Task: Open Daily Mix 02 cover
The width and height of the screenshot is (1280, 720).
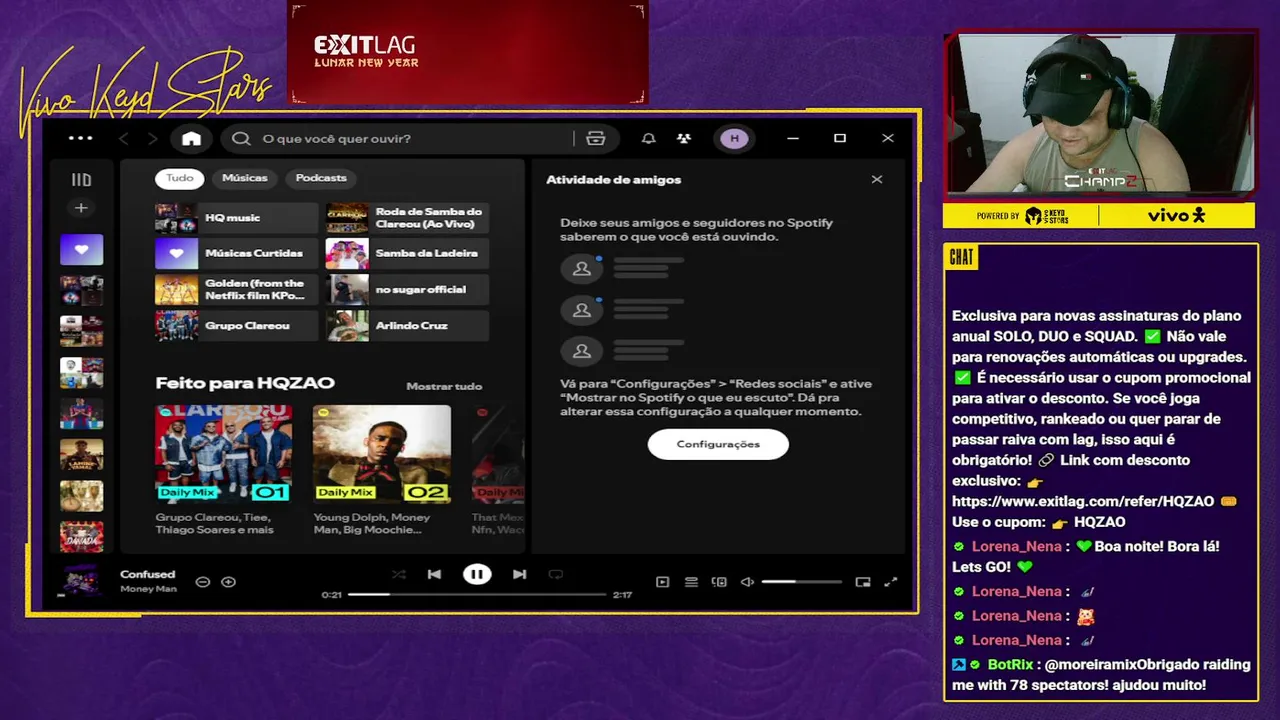Action: (x=382, y=453)
